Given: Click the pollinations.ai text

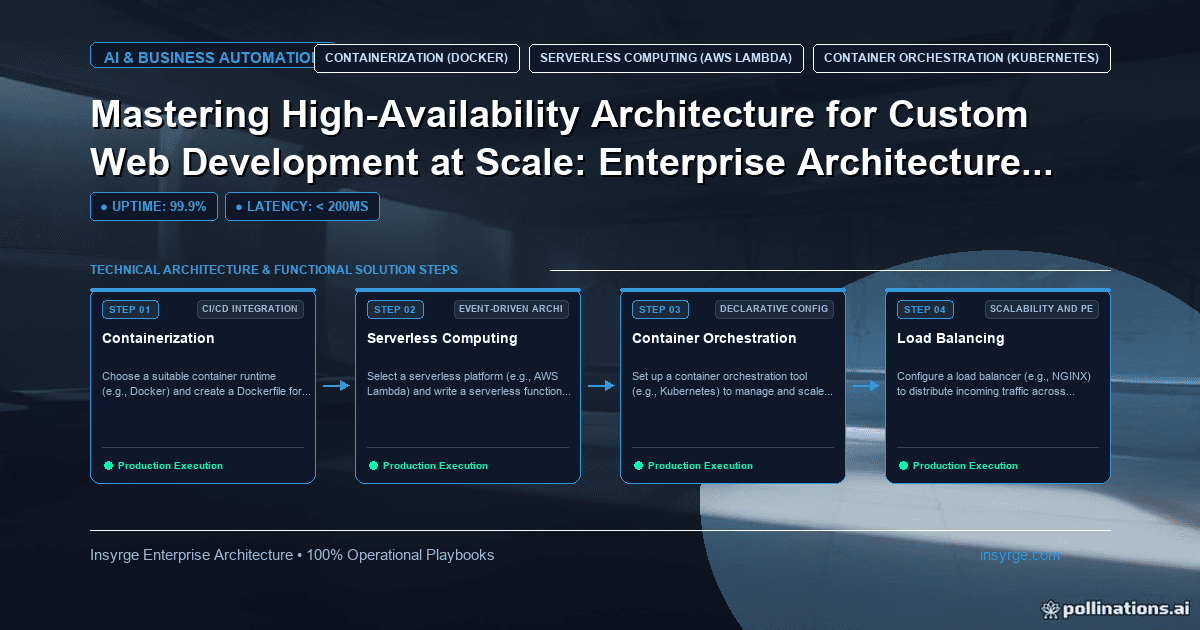Looking at the screenshot, I should click(x=1126, y=608).
